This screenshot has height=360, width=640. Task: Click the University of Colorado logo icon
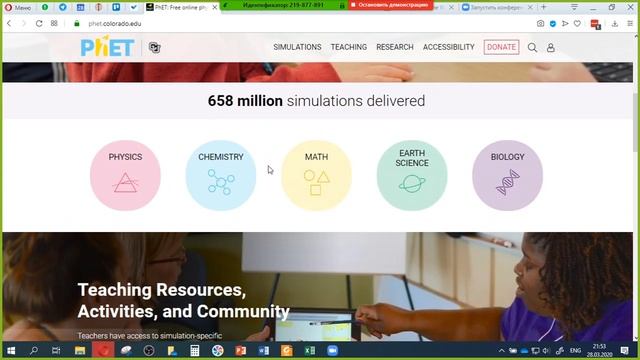155,48
